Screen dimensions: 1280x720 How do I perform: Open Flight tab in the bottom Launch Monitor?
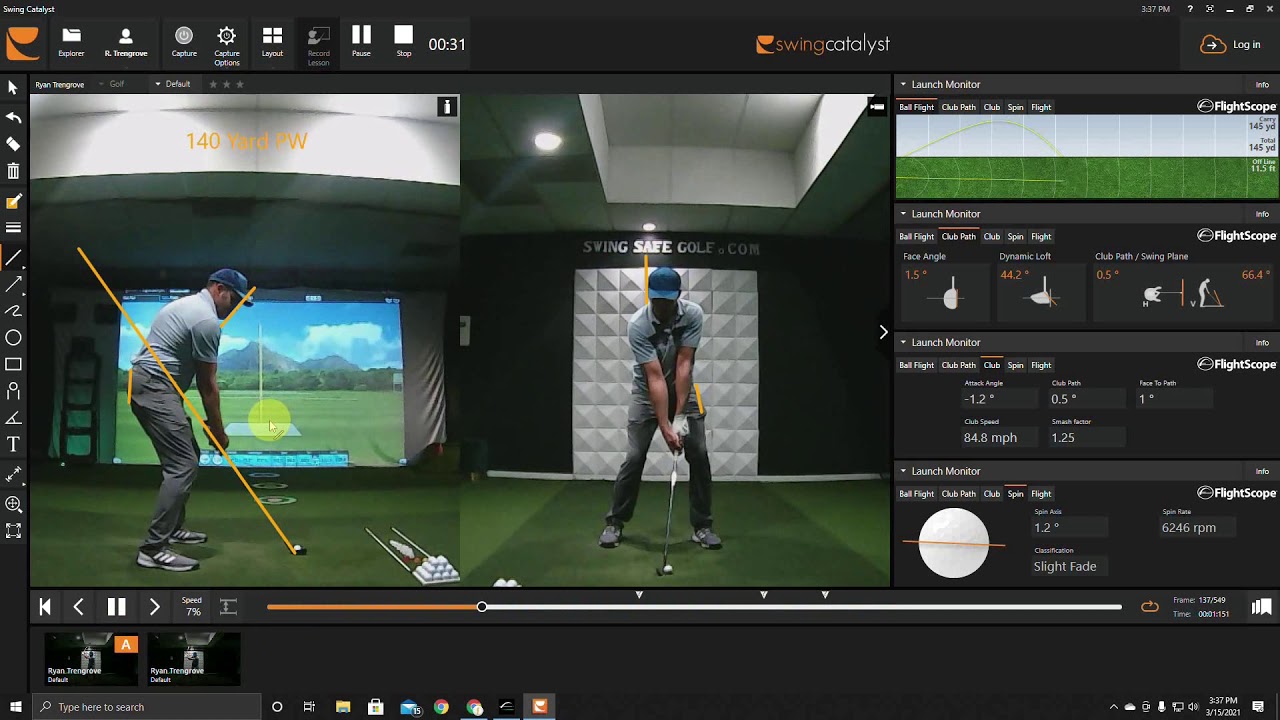pos(1041,494)
